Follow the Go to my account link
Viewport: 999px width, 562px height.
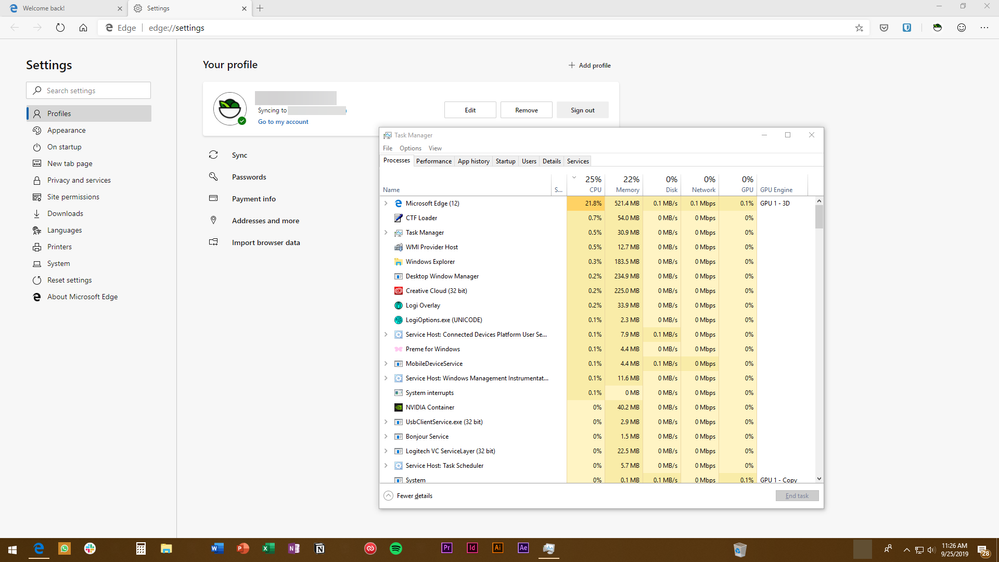click(x=283, y=122)
